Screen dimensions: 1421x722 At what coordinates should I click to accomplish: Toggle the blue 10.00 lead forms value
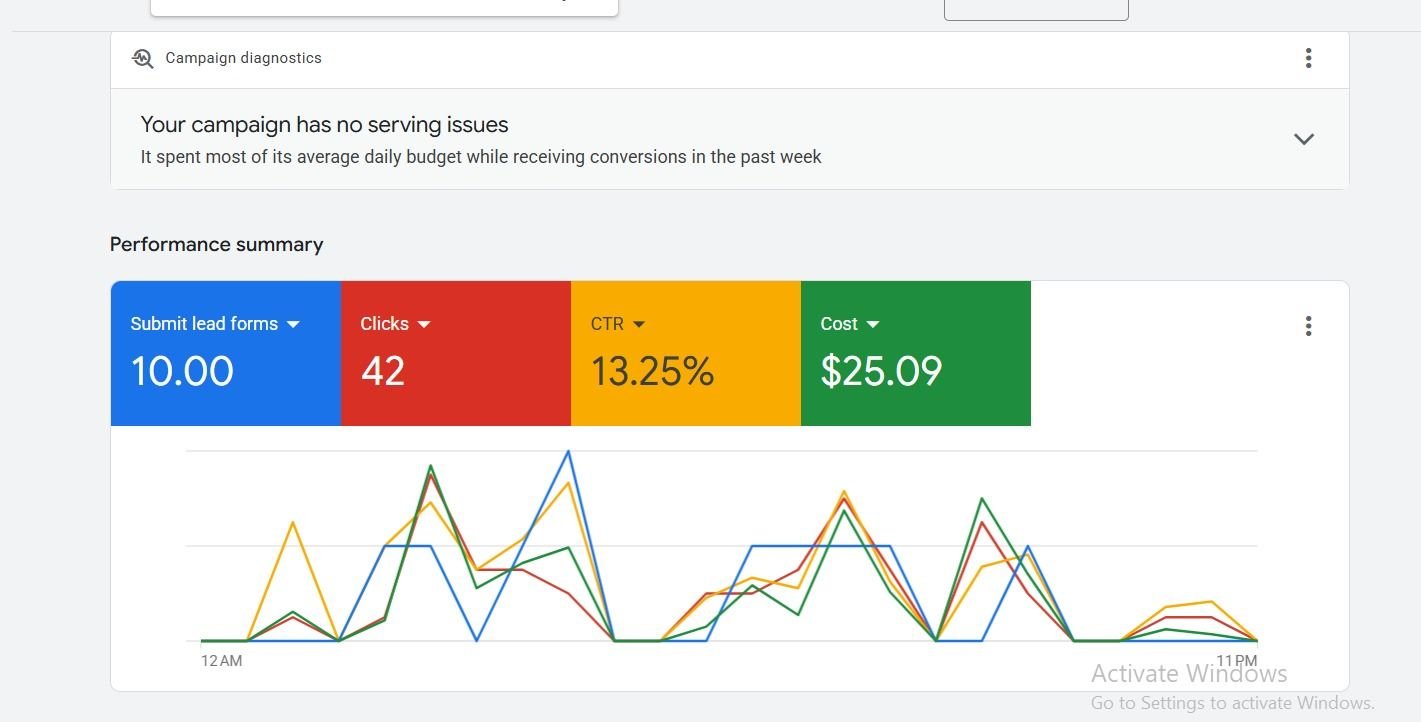[182, 371]
